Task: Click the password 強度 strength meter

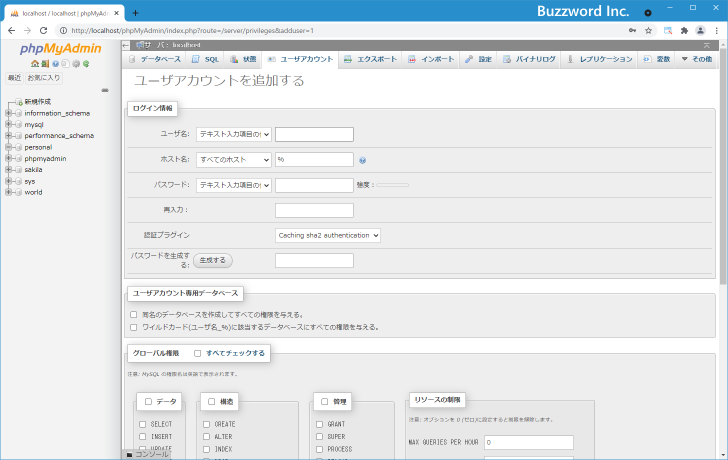Action: [x=393, y=185]
